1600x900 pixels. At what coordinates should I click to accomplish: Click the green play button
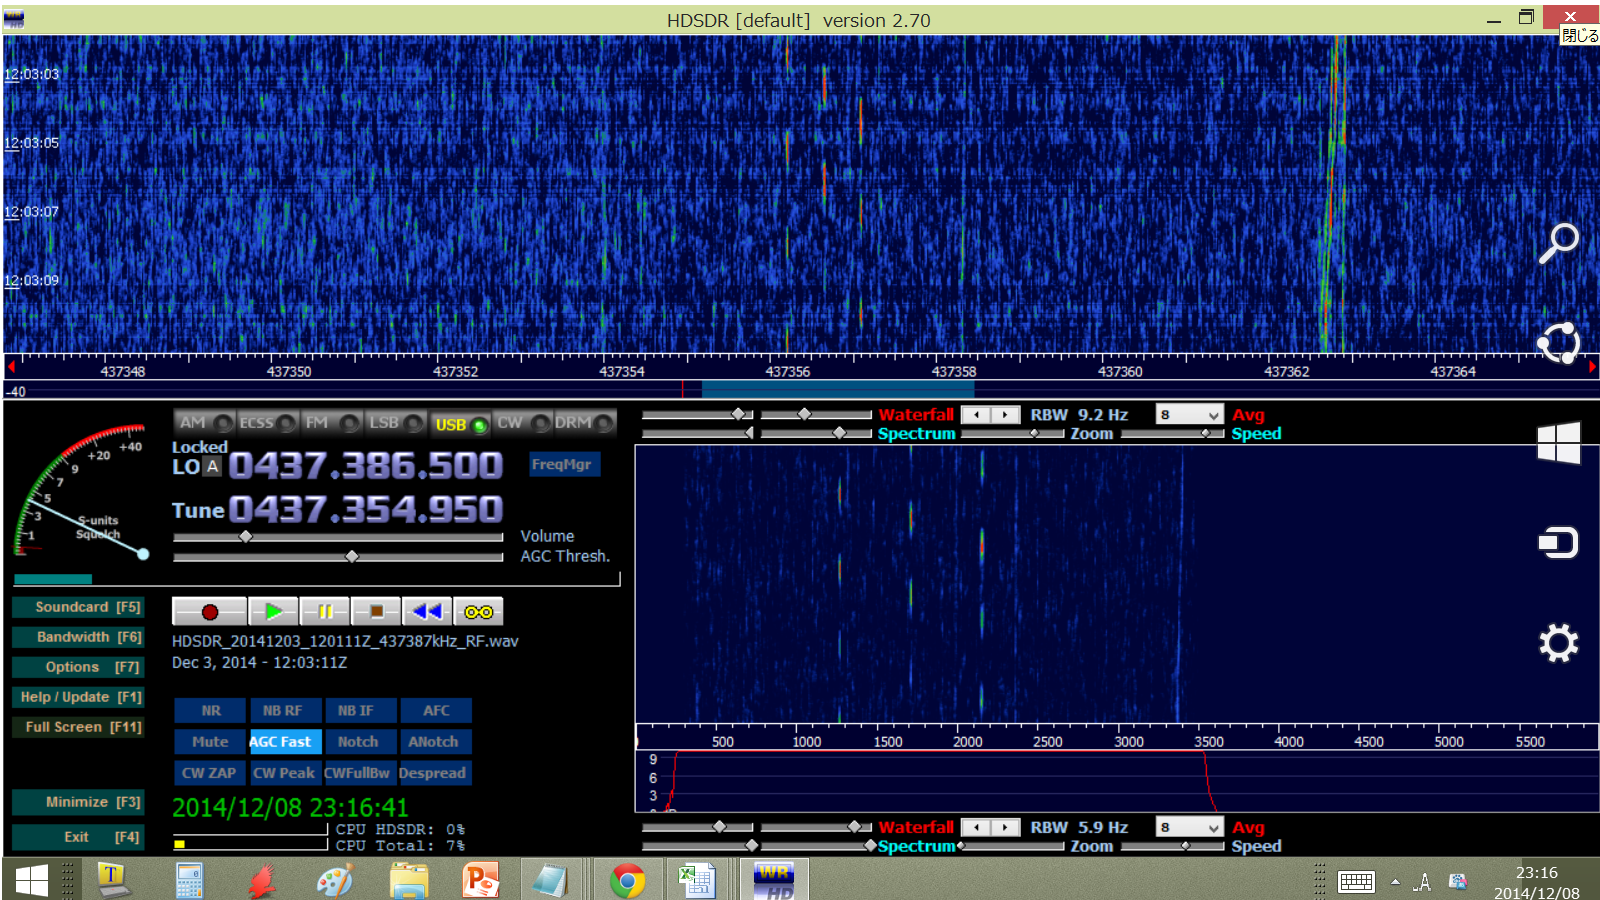click(273, 611)
